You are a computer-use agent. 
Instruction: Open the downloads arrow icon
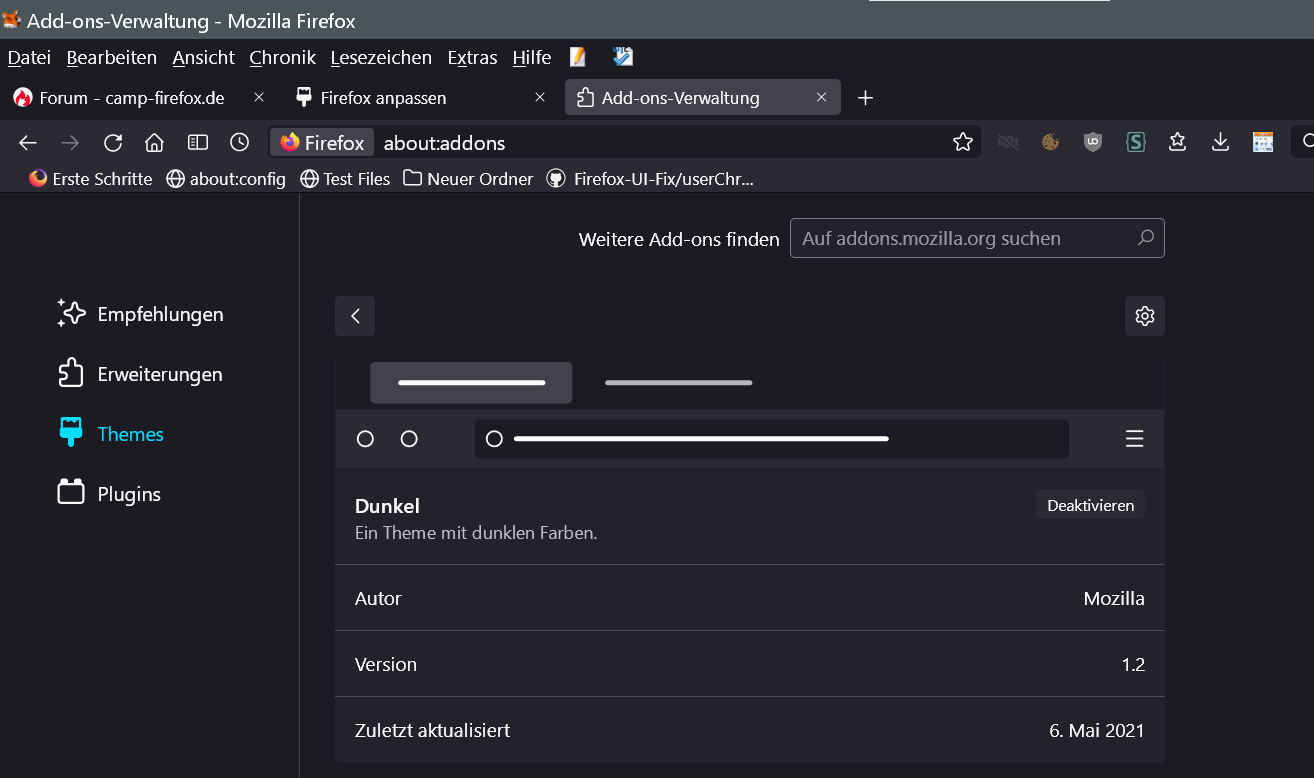1220,143
